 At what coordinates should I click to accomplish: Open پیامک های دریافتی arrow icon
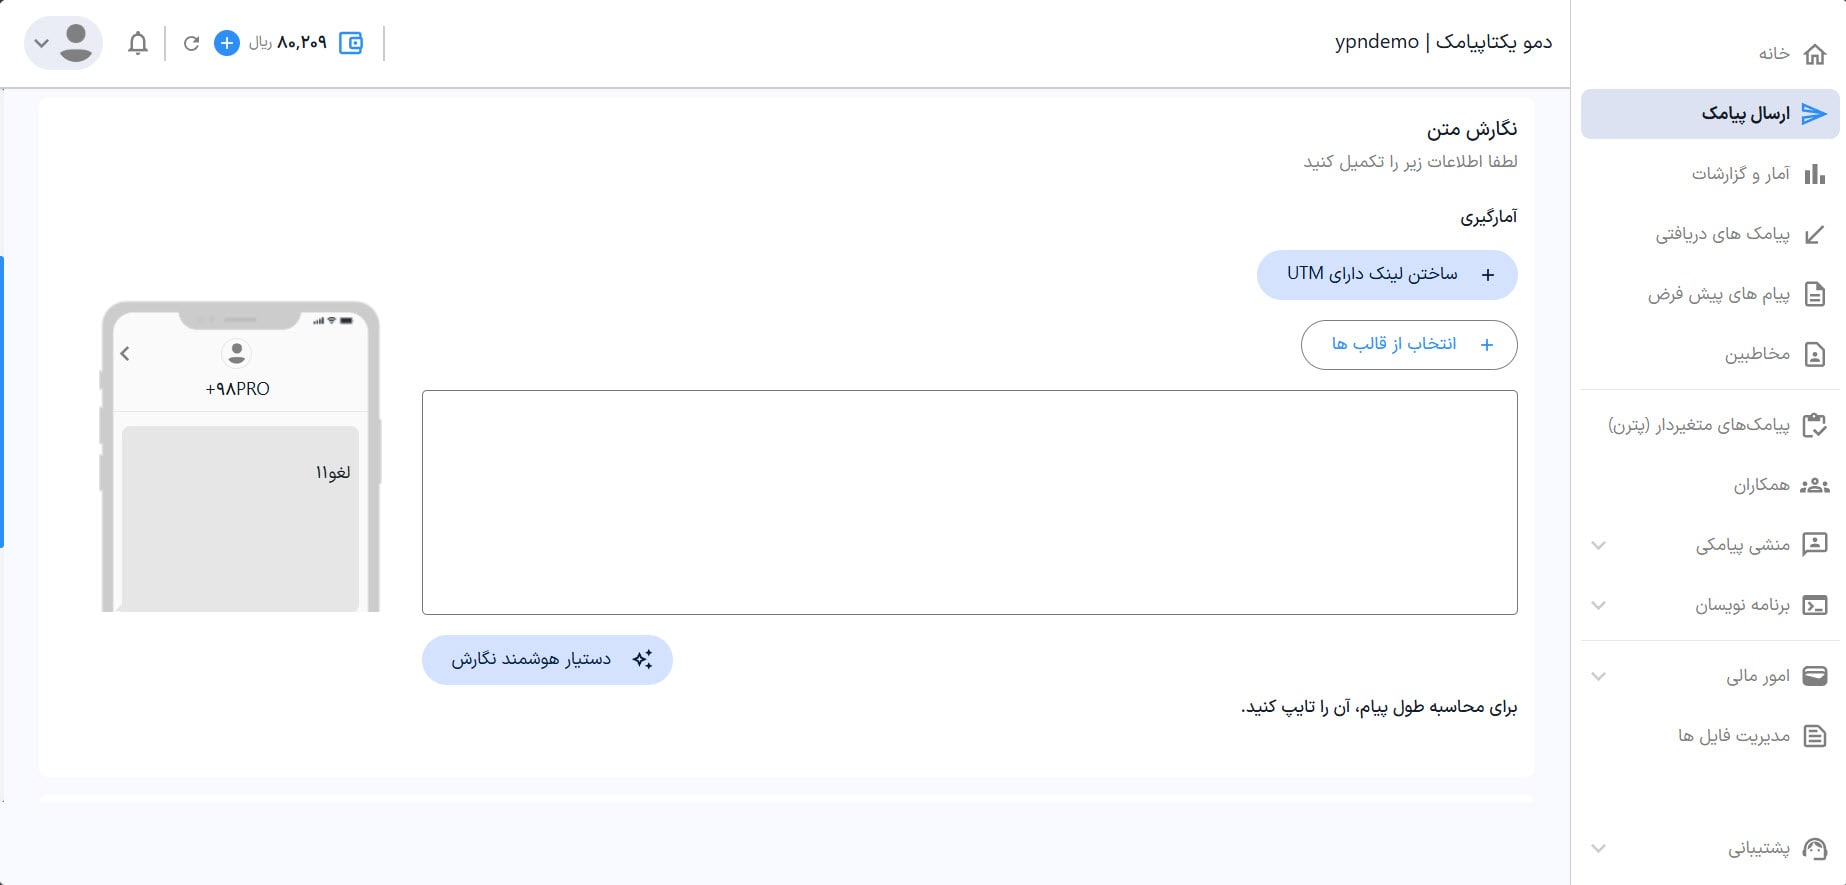click(x=1814, y=234)
